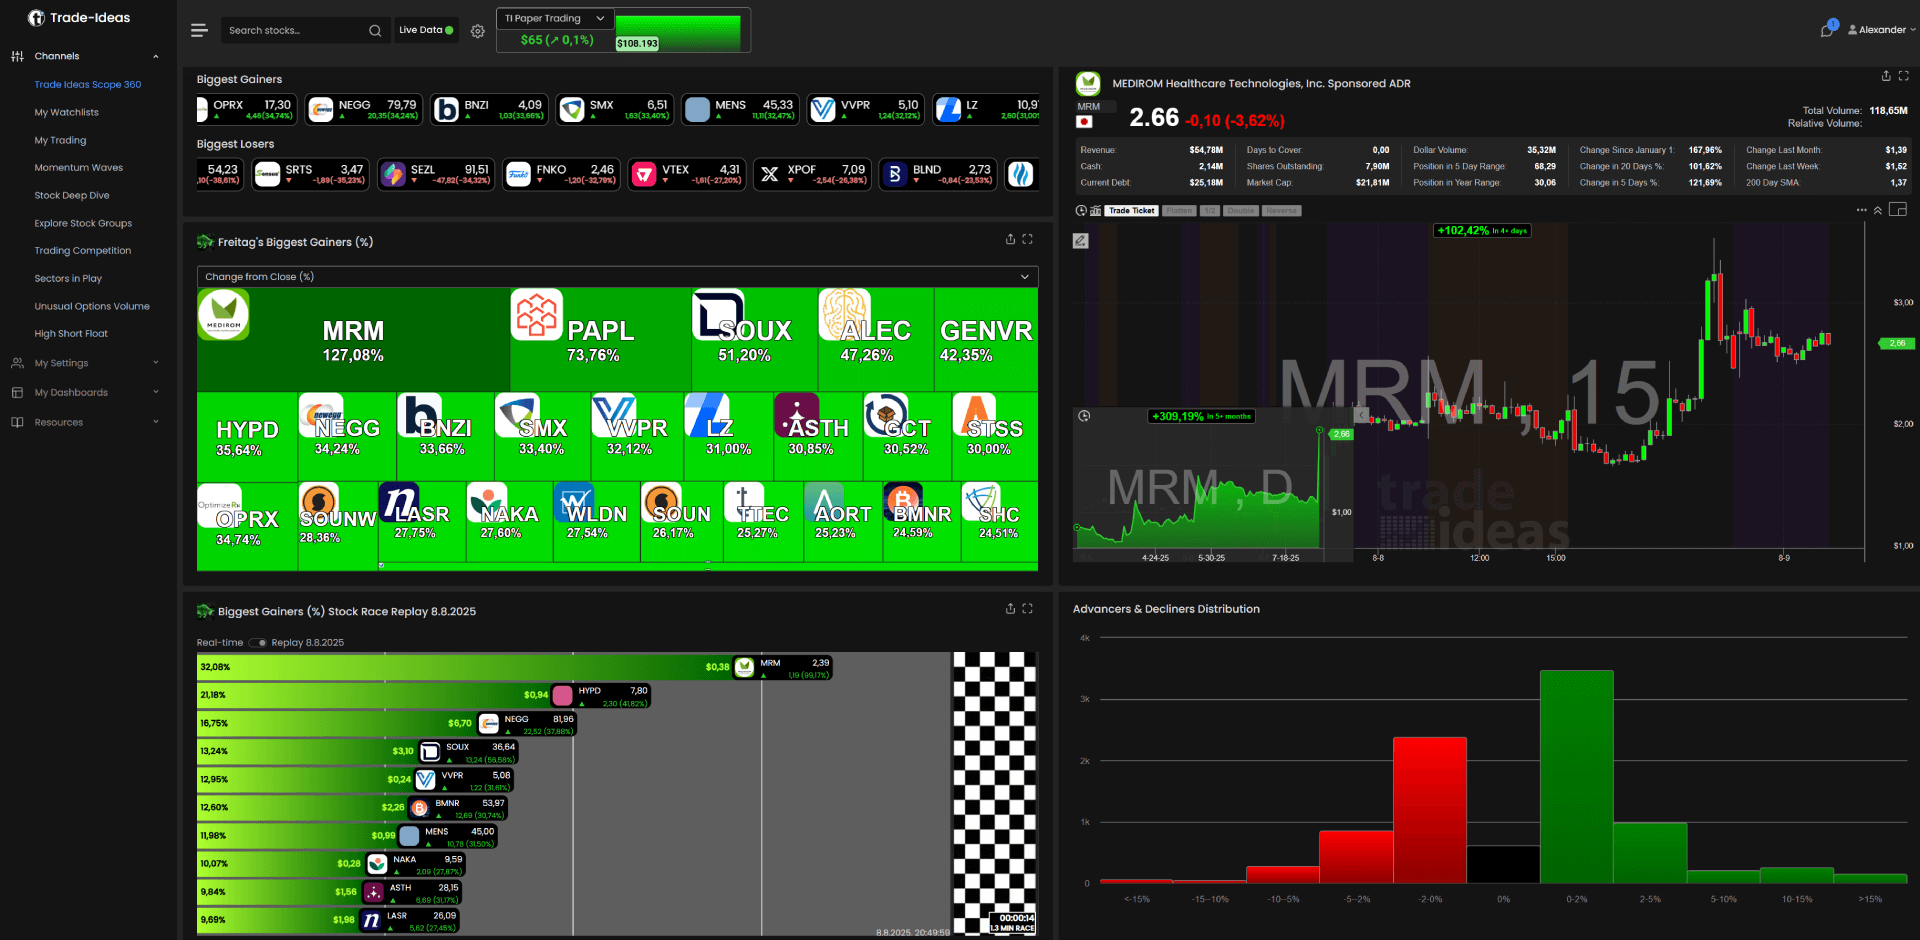Viewport: 1920px width, 940px height.
Task: Select the chart drawing pencil tool
Action: click(x=1081, y=241)
